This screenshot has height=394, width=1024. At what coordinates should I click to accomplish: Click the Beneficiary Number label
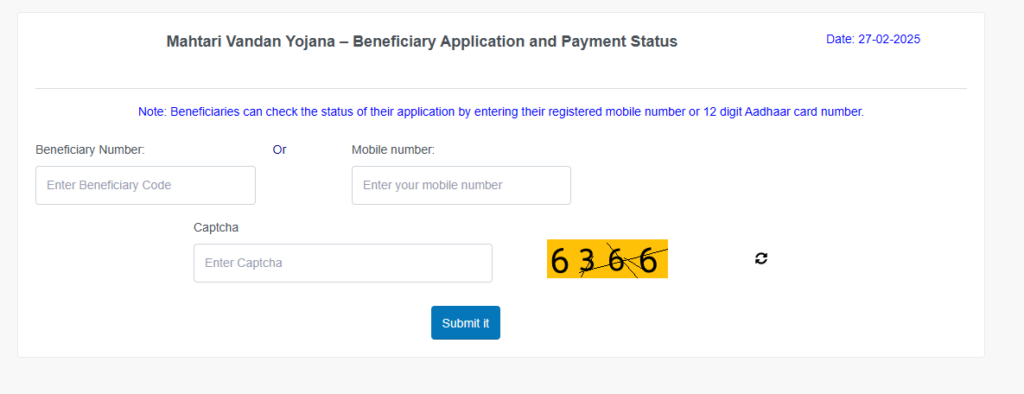coord(90,150)
